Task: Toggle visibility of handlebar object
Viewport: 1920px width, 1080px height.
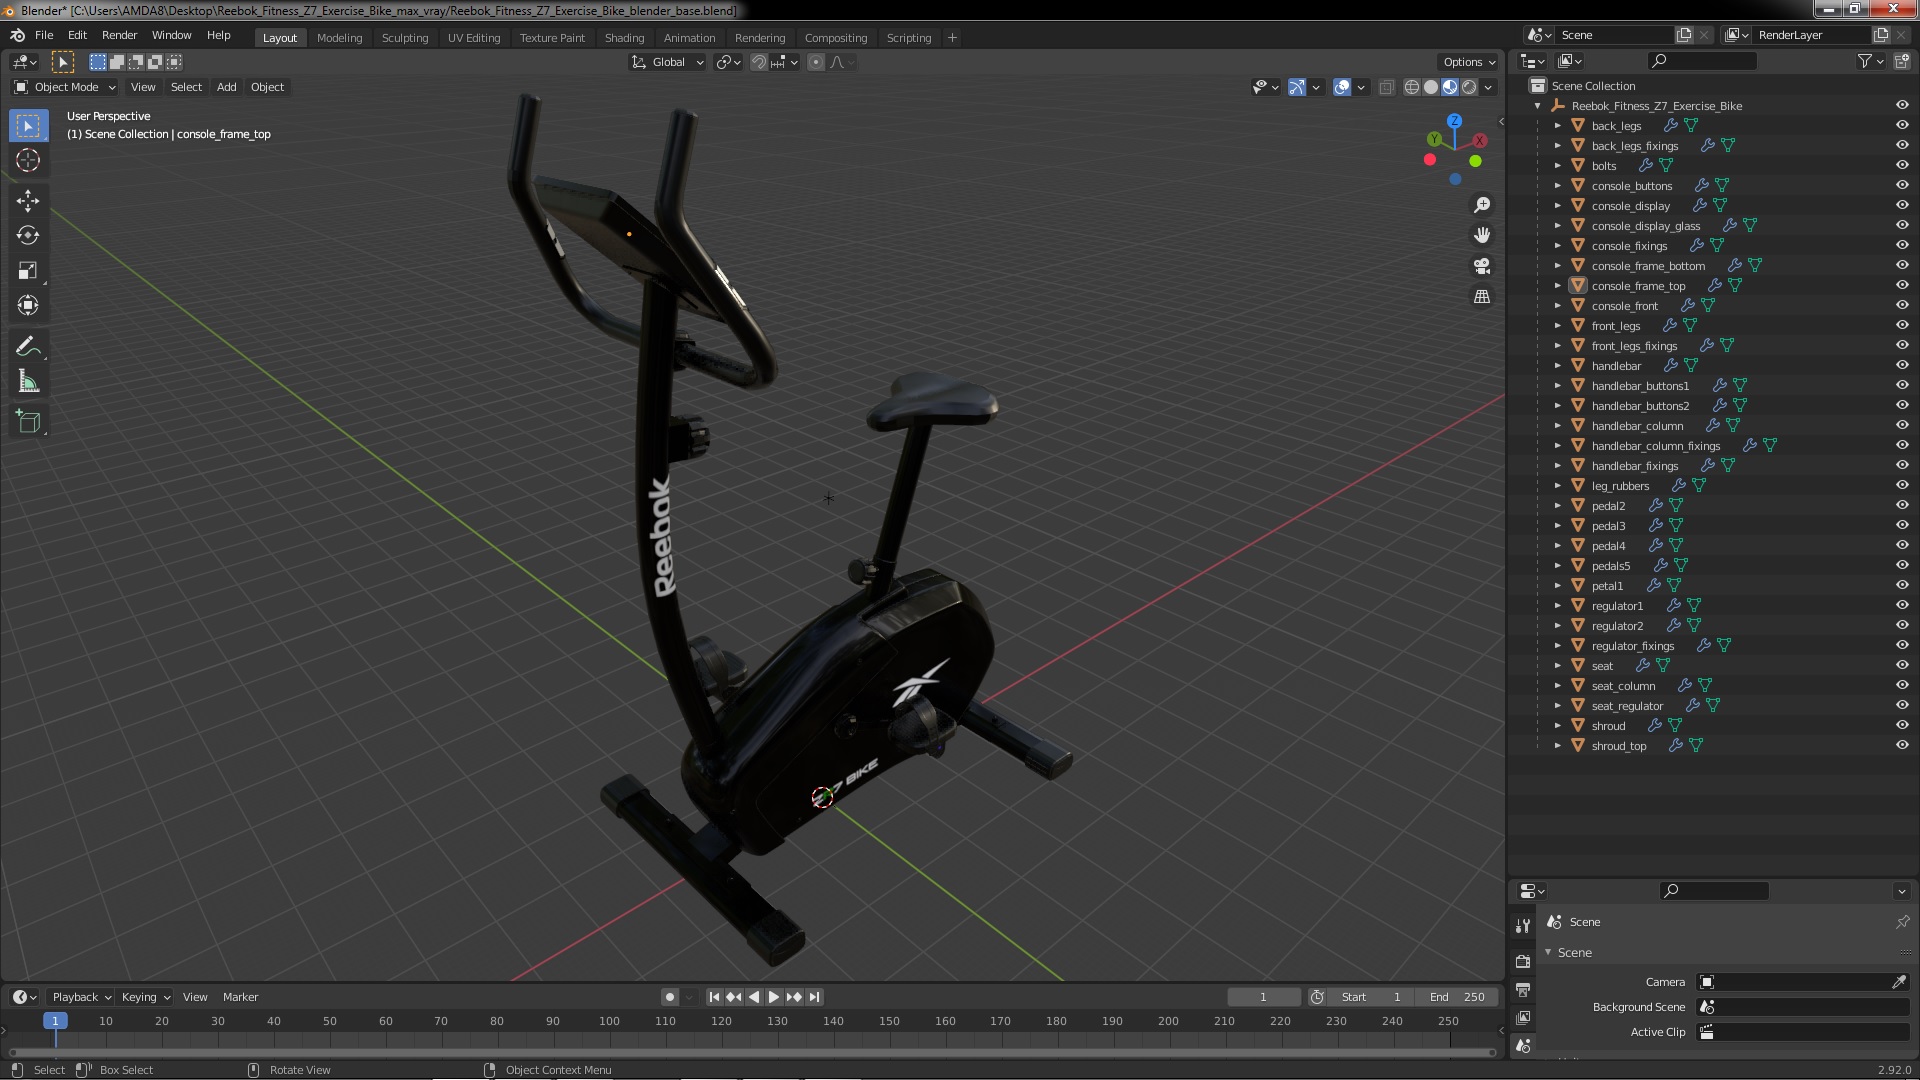Action: point(1902,366)
